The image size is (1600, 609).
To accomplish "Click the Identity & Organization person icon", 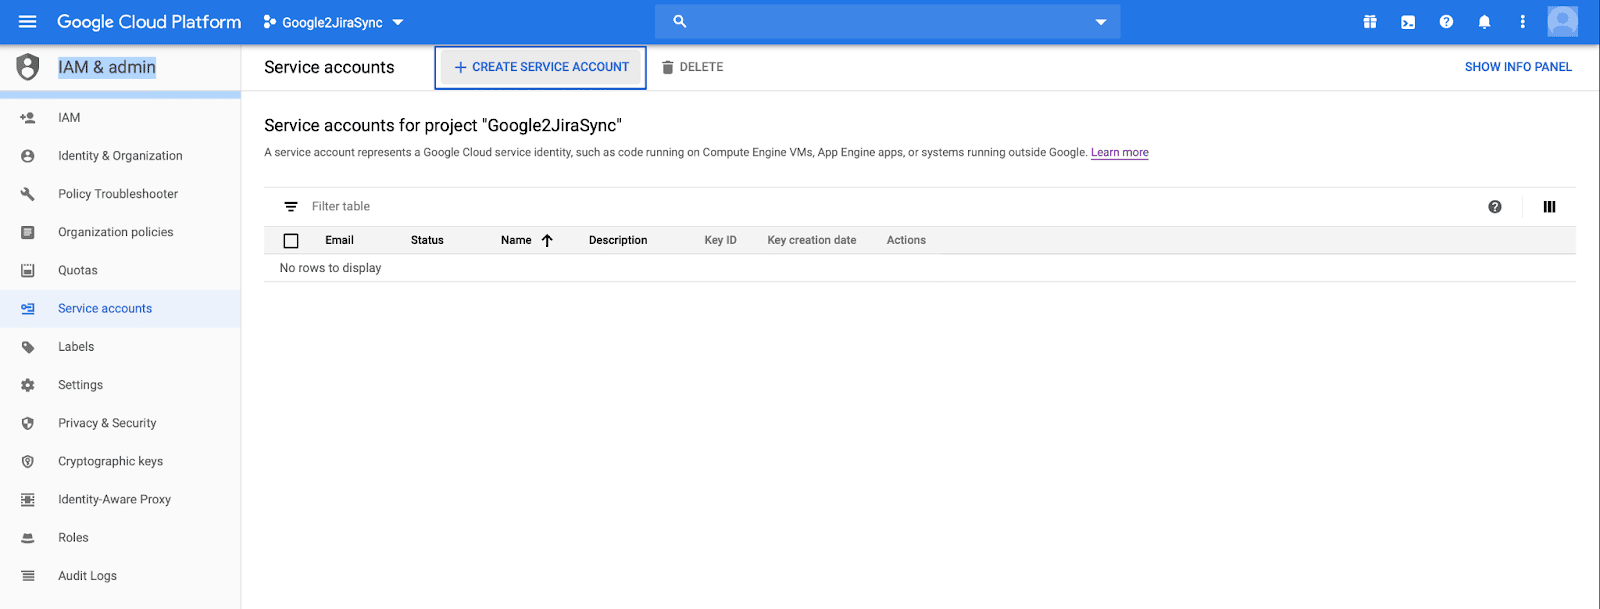I will [x=28, y=156].
